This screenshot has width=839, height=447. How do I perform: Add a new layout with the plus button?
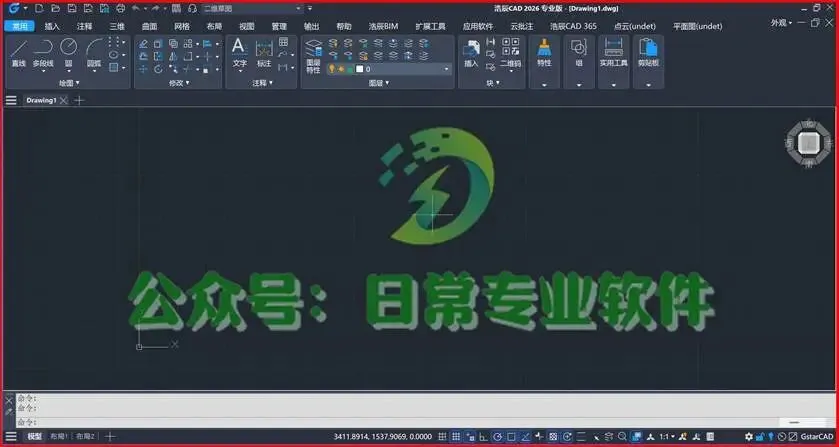pos(110,437)
